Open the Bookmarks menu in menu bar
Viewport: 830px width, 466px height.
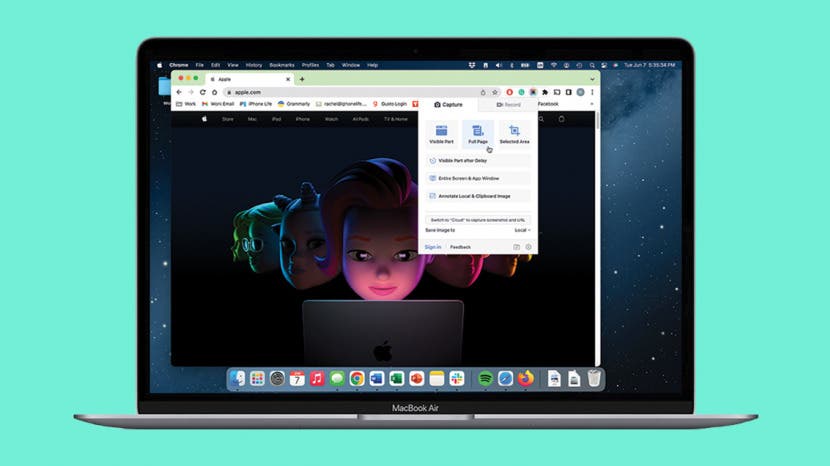(282, 65)
